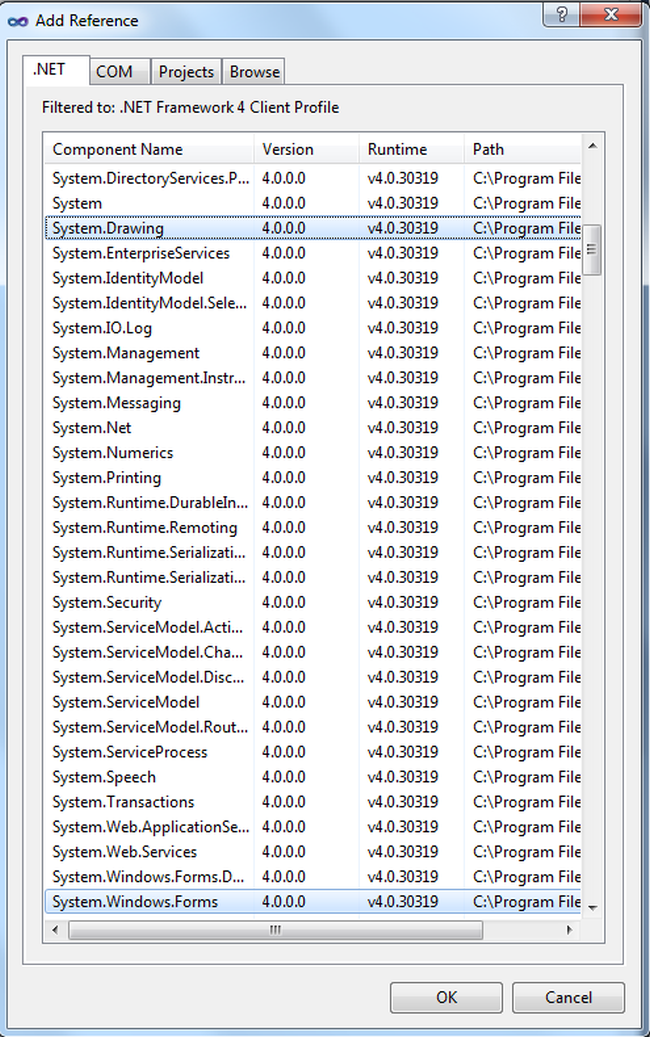Open the Browse tab
Viewport: 650px width, 1037px height.
click(254, 72)
